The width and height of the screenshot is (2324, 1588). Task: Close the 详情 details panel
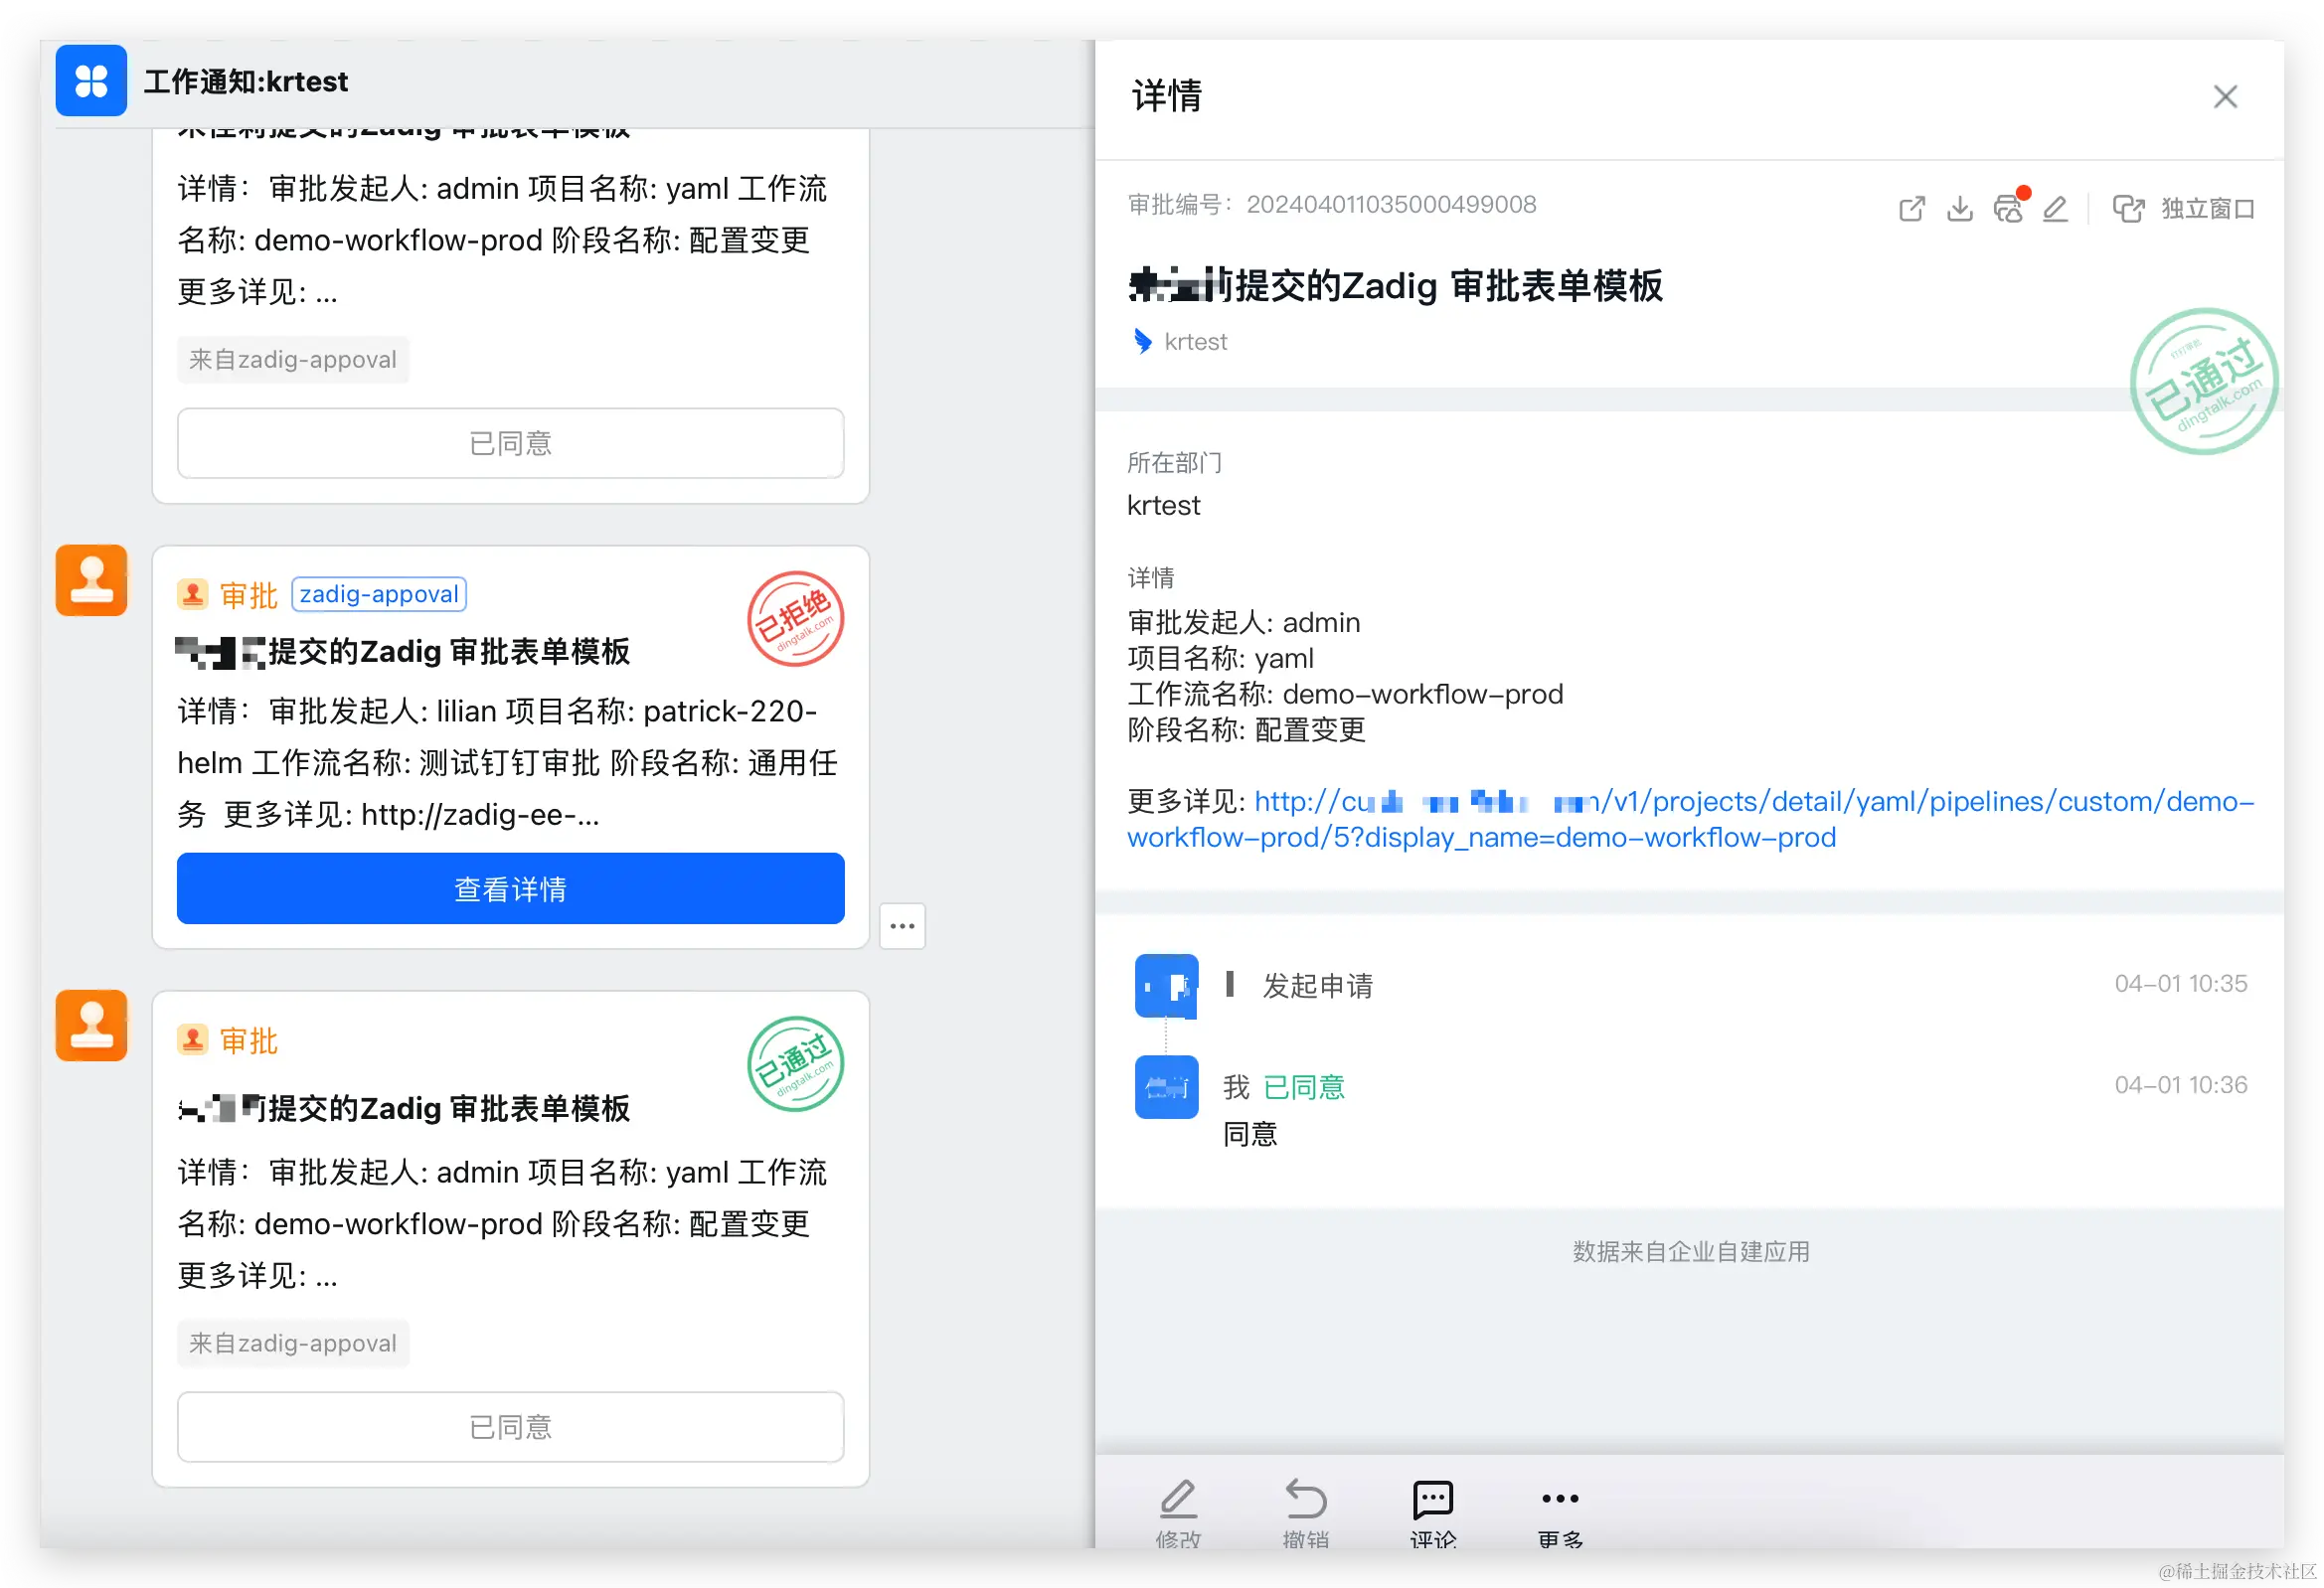click(x=2225, y=97)
